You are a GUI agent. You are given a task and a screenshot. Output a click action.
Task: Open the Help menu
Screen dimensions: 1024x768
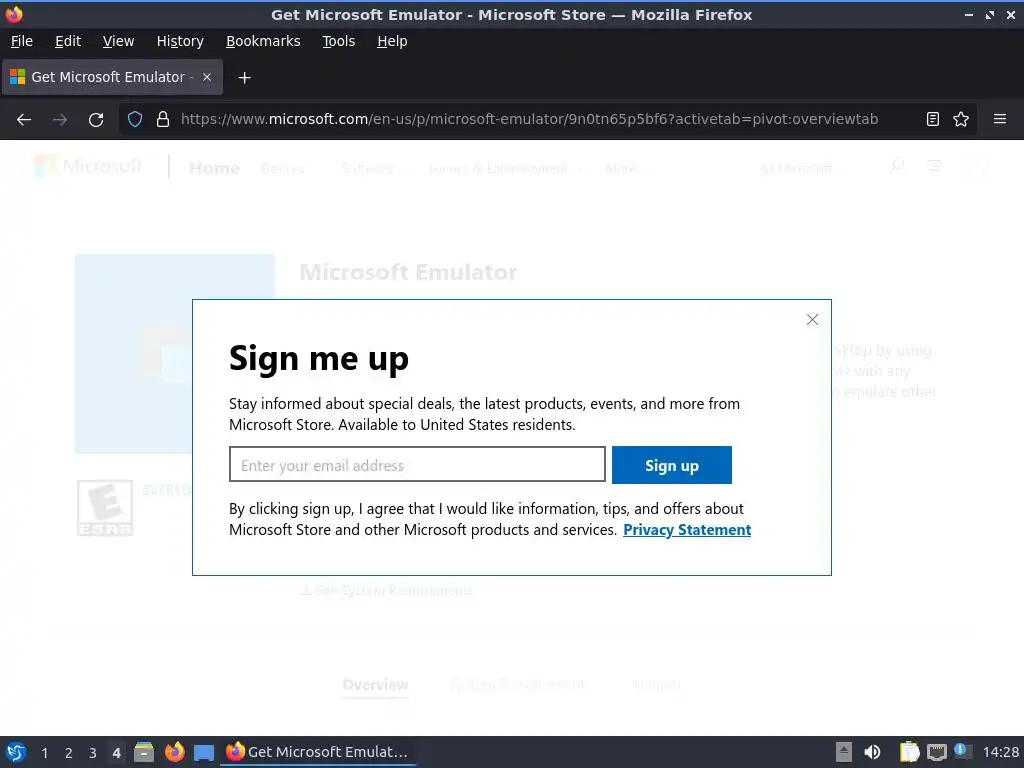(392, 41)
